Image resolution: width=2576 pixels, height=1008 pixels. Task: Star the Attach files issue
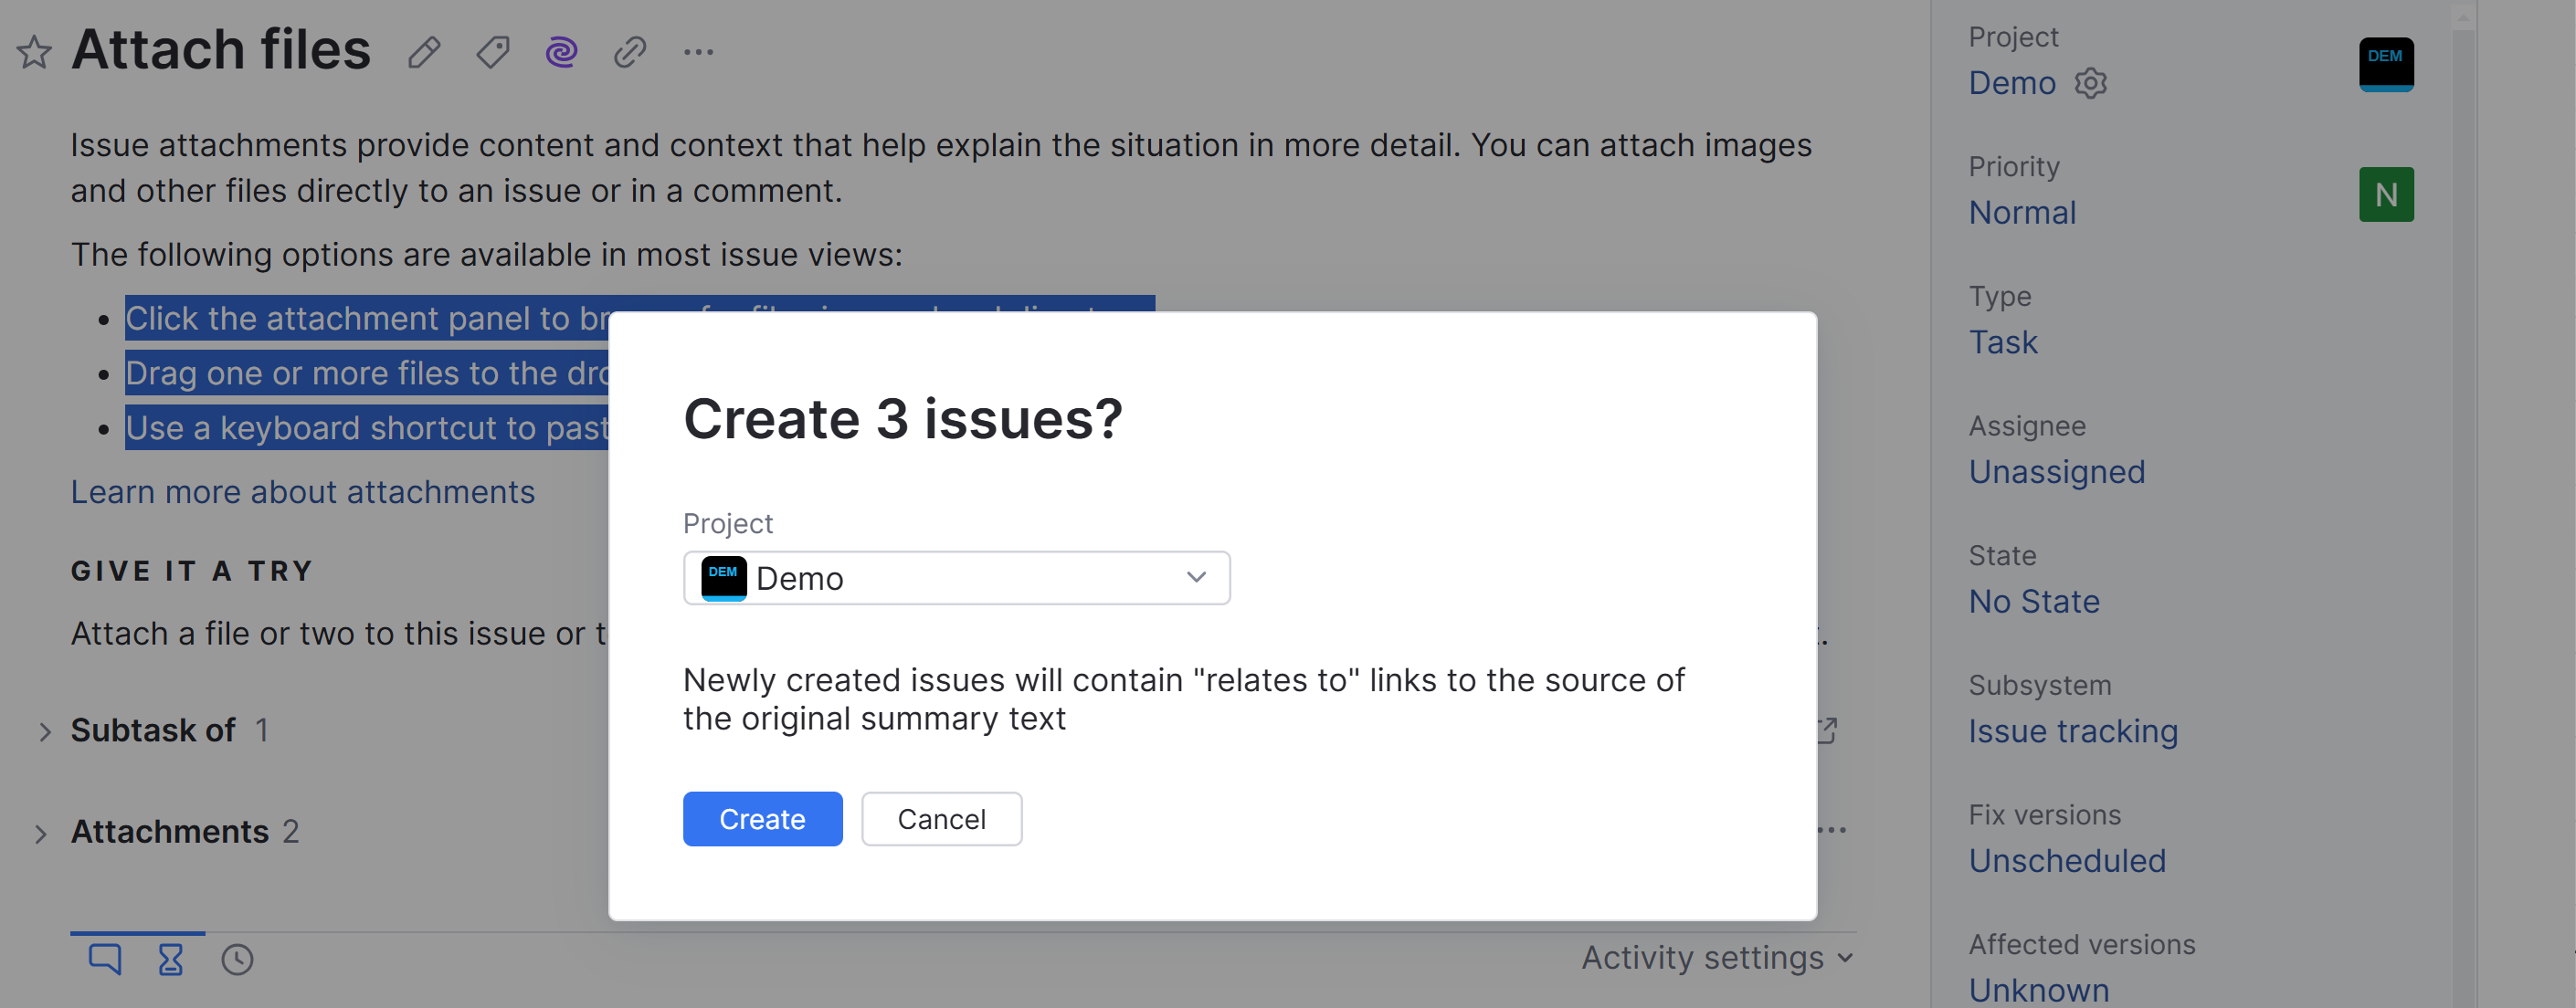click(x=33, y=52)
